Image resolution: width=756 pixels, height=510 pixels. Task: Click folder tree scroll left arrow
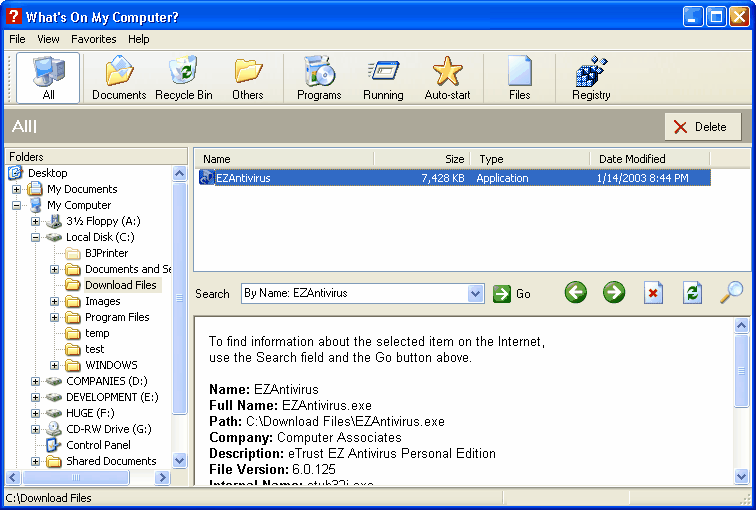coord(13,478)
